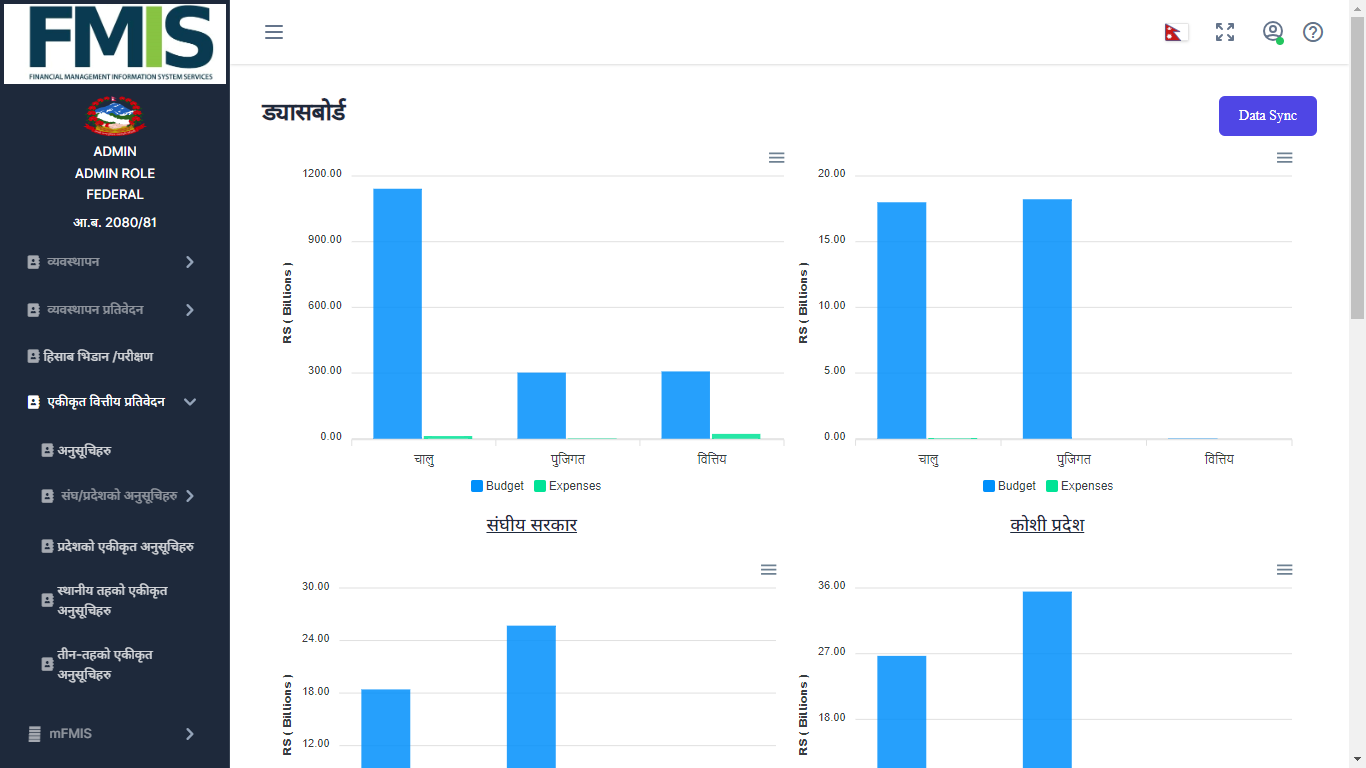Image resolution: width=1366 pixels, height=768 pixels.
Task: Toggle Budget legend in कोशी प्रदेश chart
Action: pyautogui.click(x=1009, y=486)
